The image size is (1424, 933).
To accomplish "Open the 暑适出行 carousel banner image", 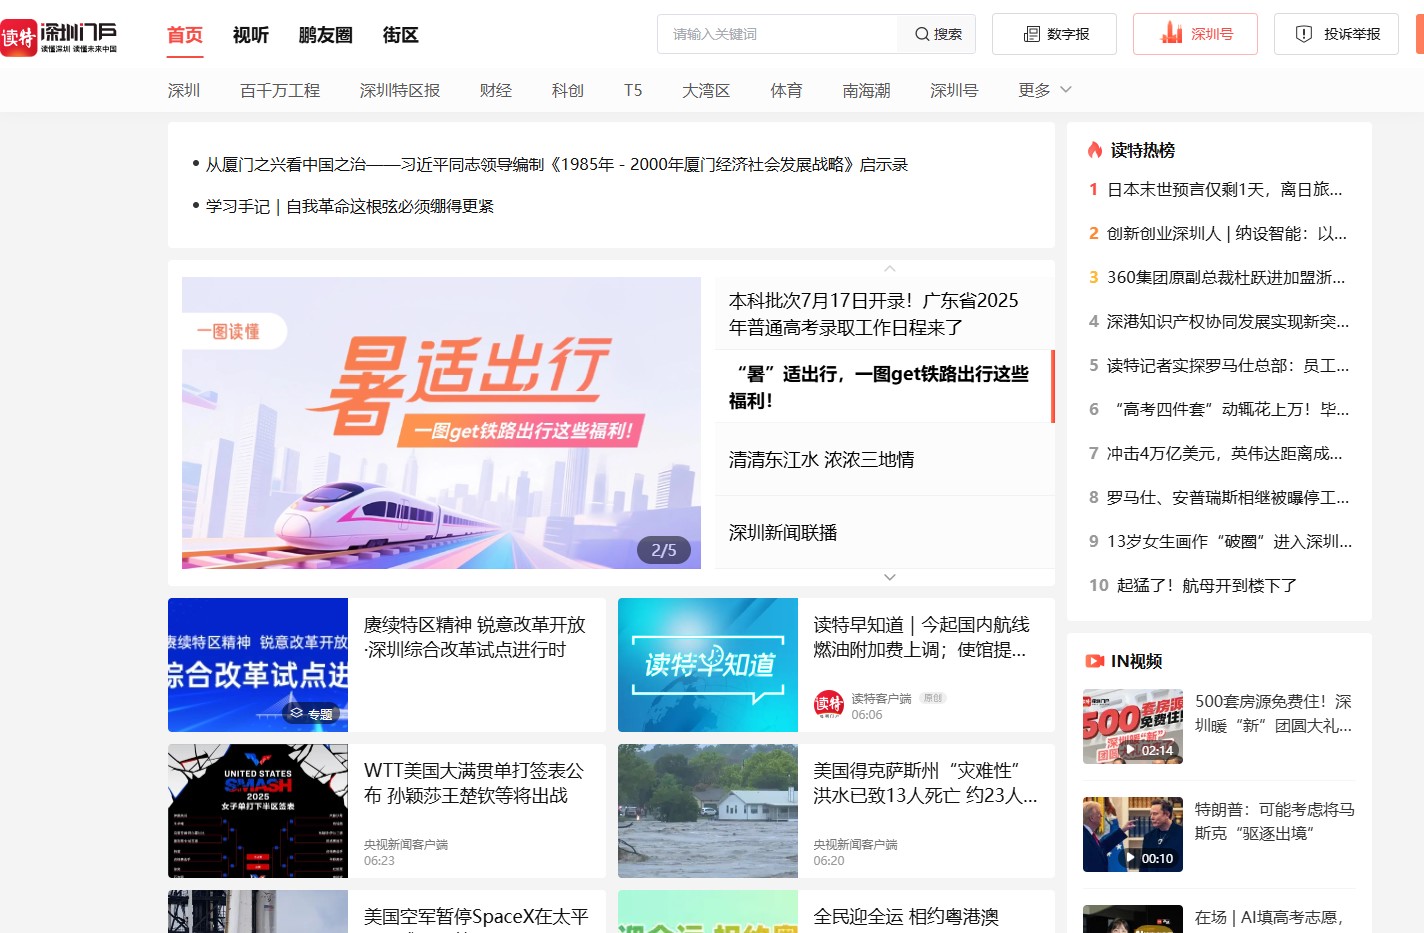I will 441,423.
